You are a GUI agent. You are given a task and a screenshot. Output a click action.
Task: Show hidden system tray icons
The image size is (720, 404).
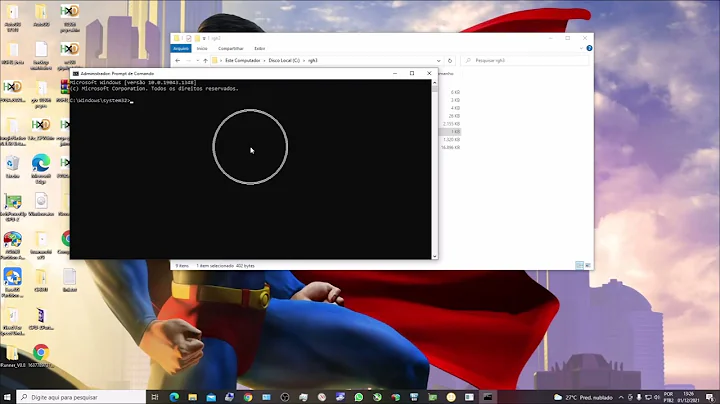(x=621, y=397)
